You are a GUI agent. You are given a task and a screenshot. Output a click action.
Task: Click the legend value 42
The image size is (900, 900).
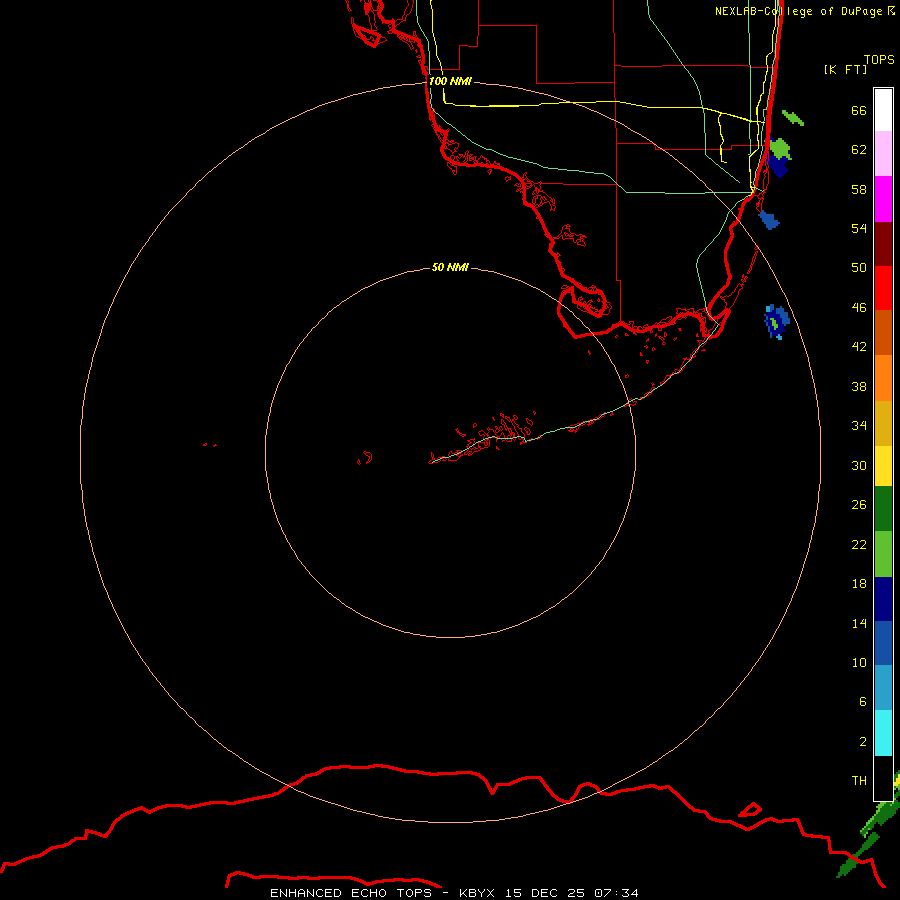[x=859, y=346]
